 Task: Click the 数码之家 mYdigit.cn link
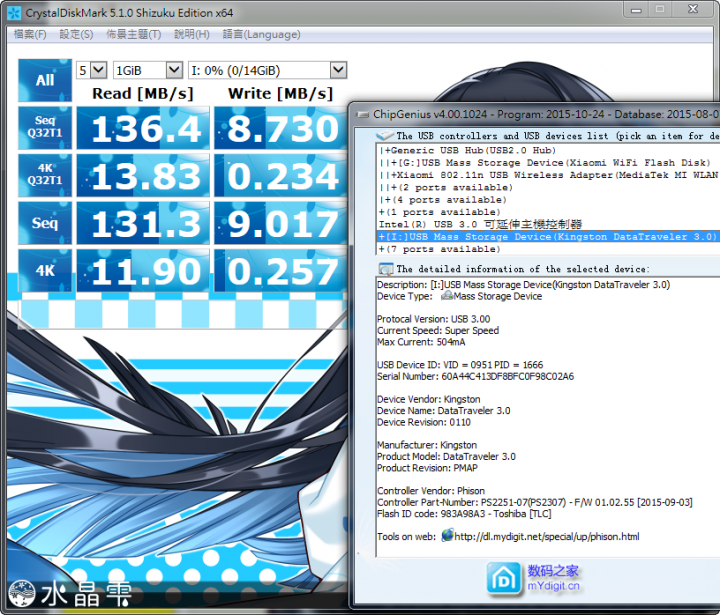click(x=553, y=578)
